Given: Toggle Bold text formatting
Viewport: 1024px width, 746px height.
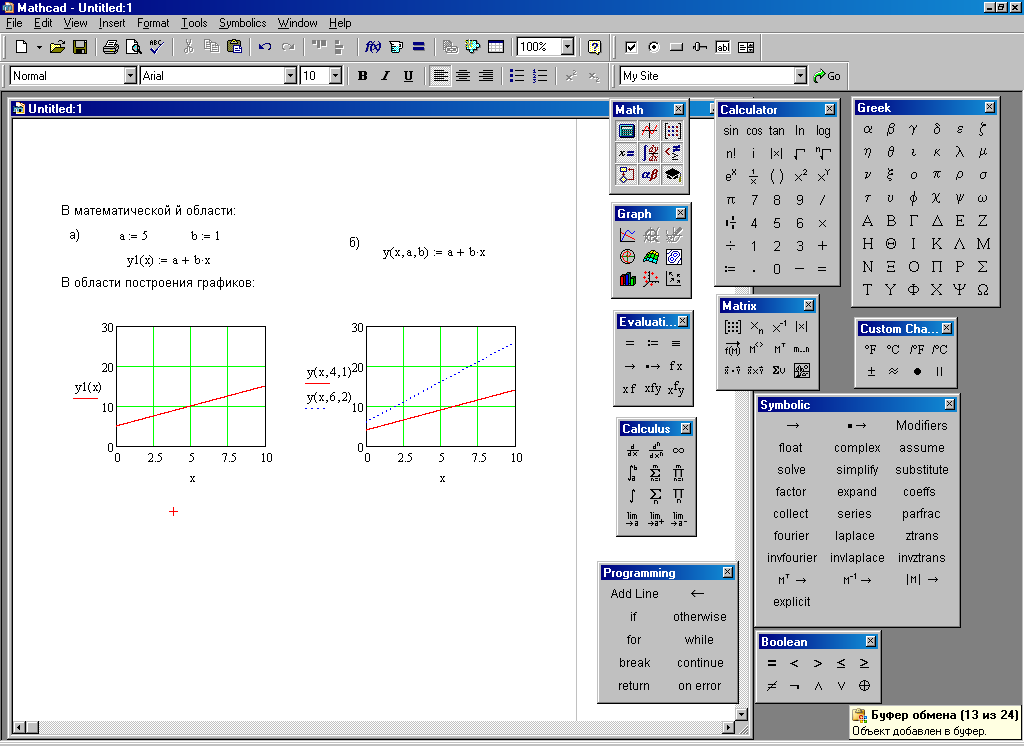Looking at the screenshot, I should [x=362, y=76].
